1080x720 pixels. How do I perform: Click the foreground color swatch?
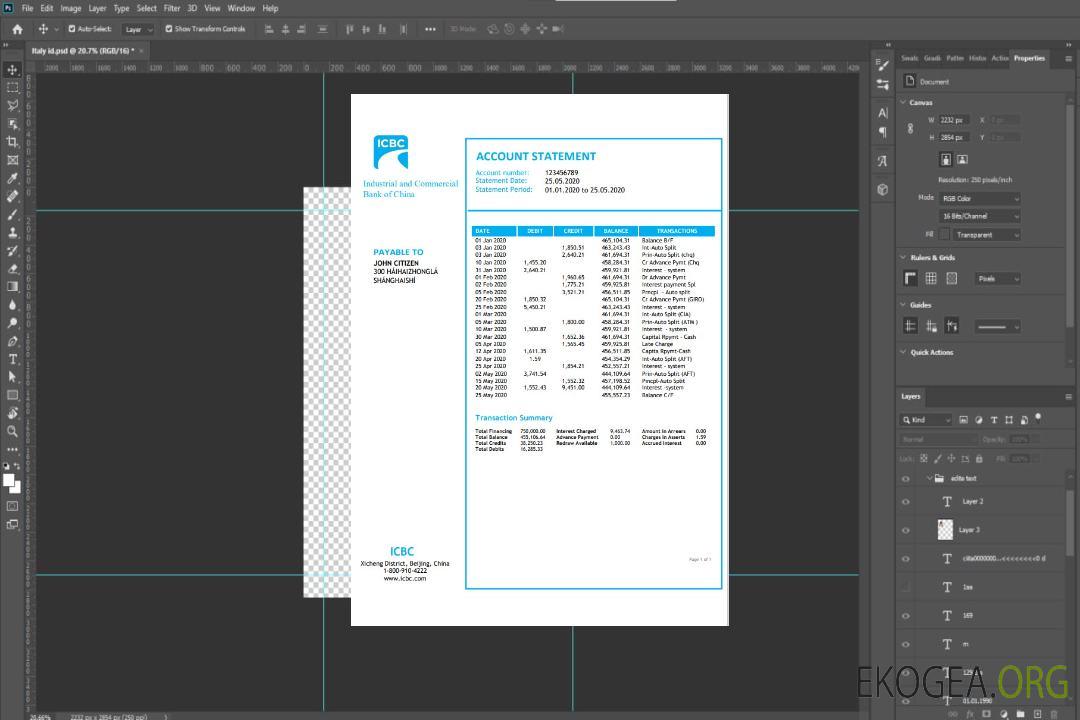point(9,480)
